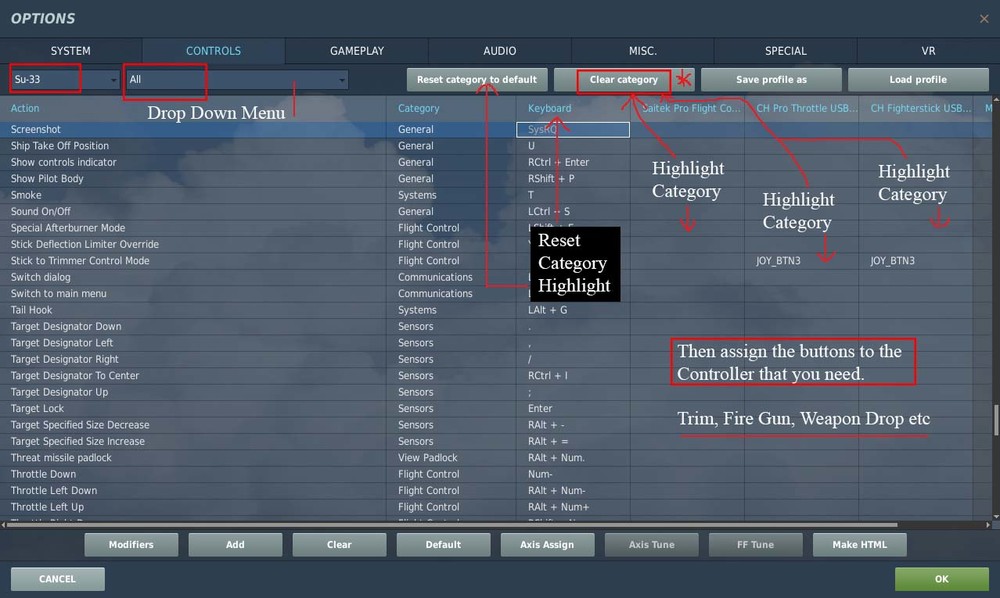
Task: Click Reset category to default
Action: coord(476,78)
